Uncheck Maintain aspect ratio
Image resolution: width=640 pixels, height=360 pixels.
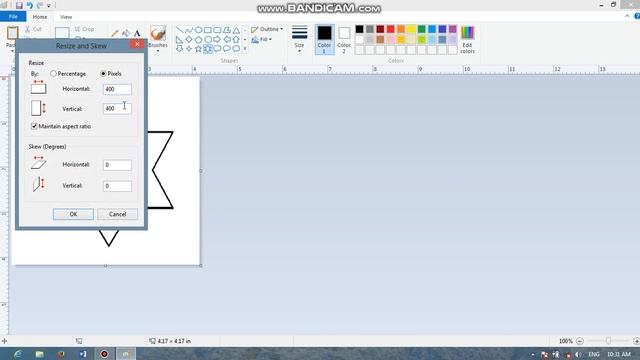pyautogui.click(x=34, y=127)
